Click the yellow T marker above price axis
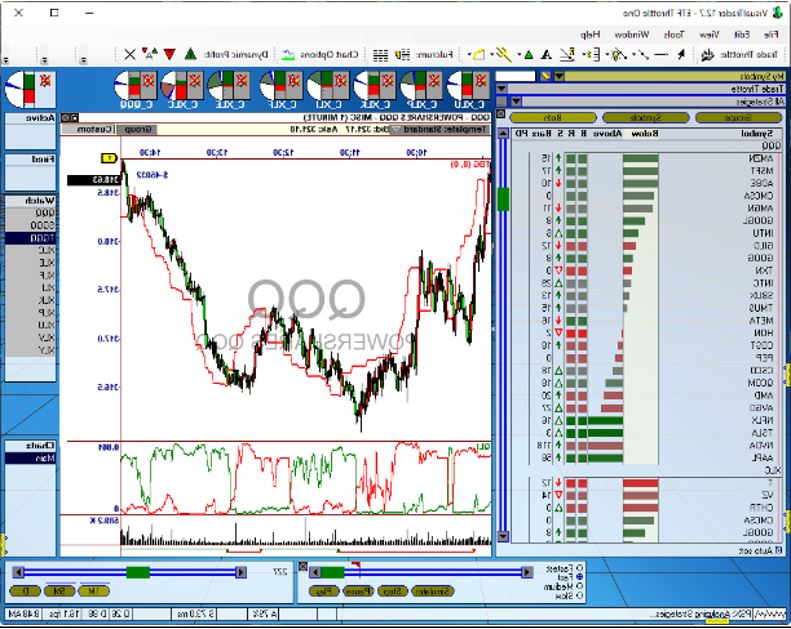 [x=109, y=158]
